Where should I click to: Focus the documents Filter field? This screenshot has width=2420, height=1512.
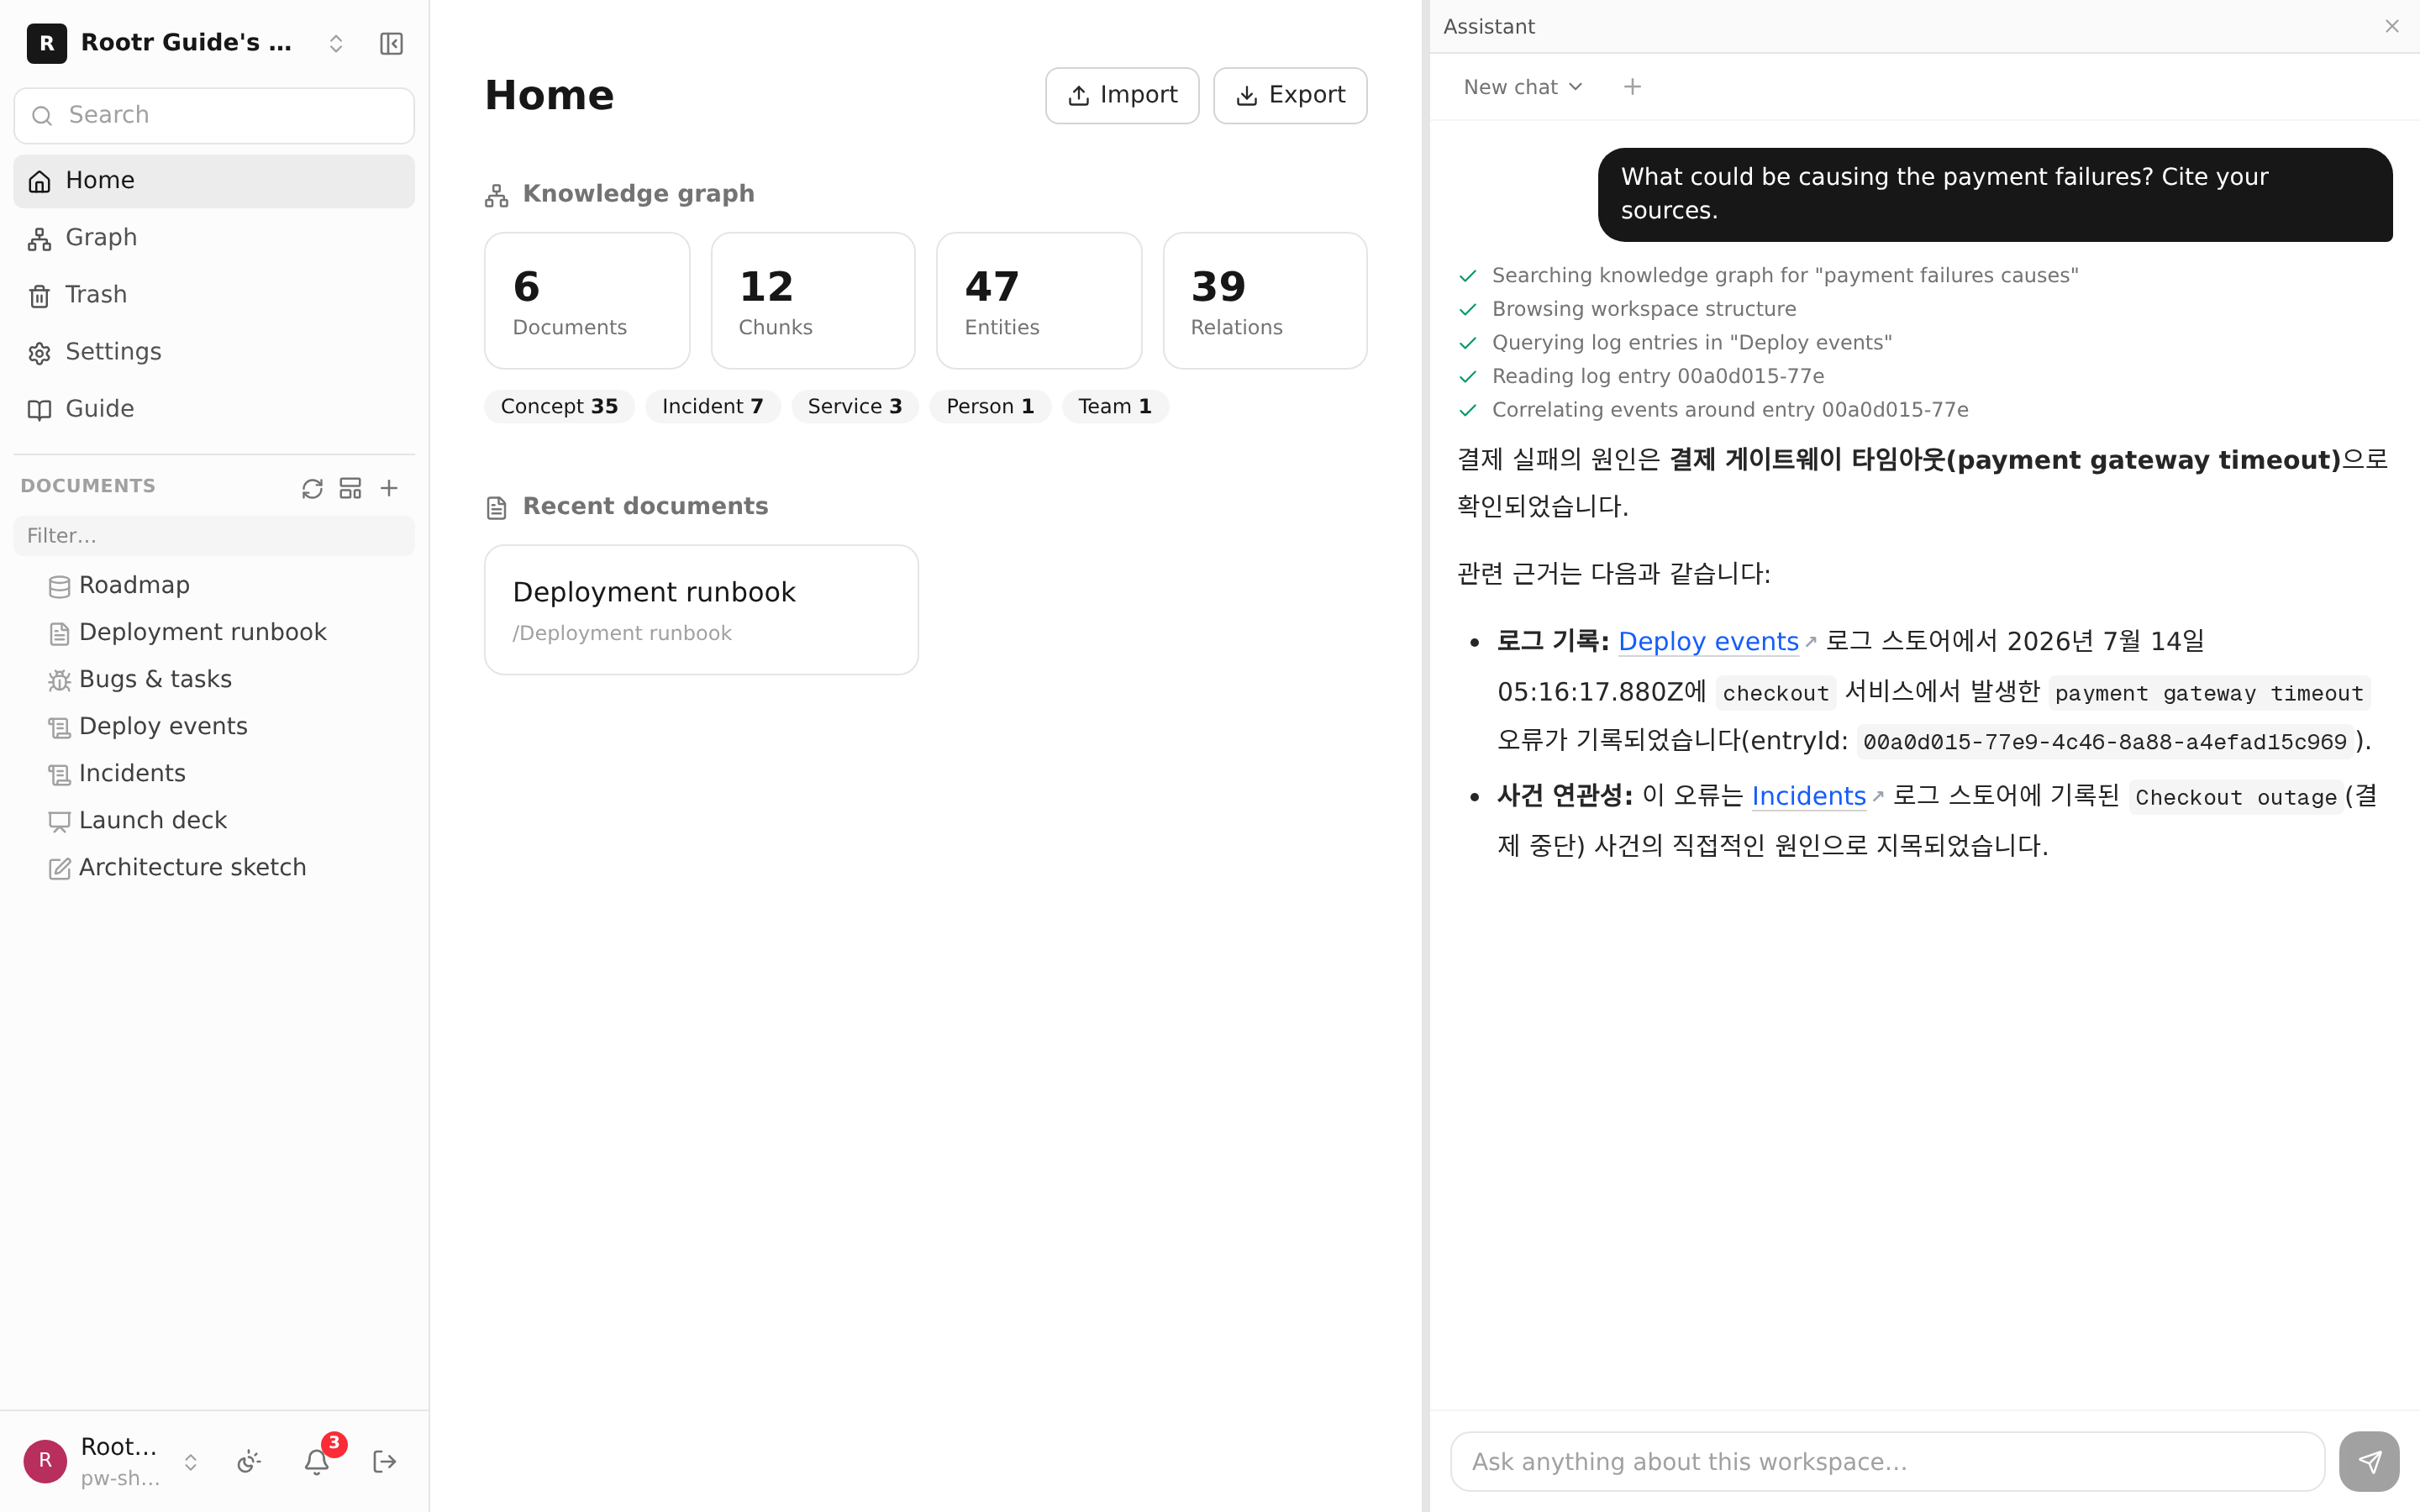[x=214, y=535]
